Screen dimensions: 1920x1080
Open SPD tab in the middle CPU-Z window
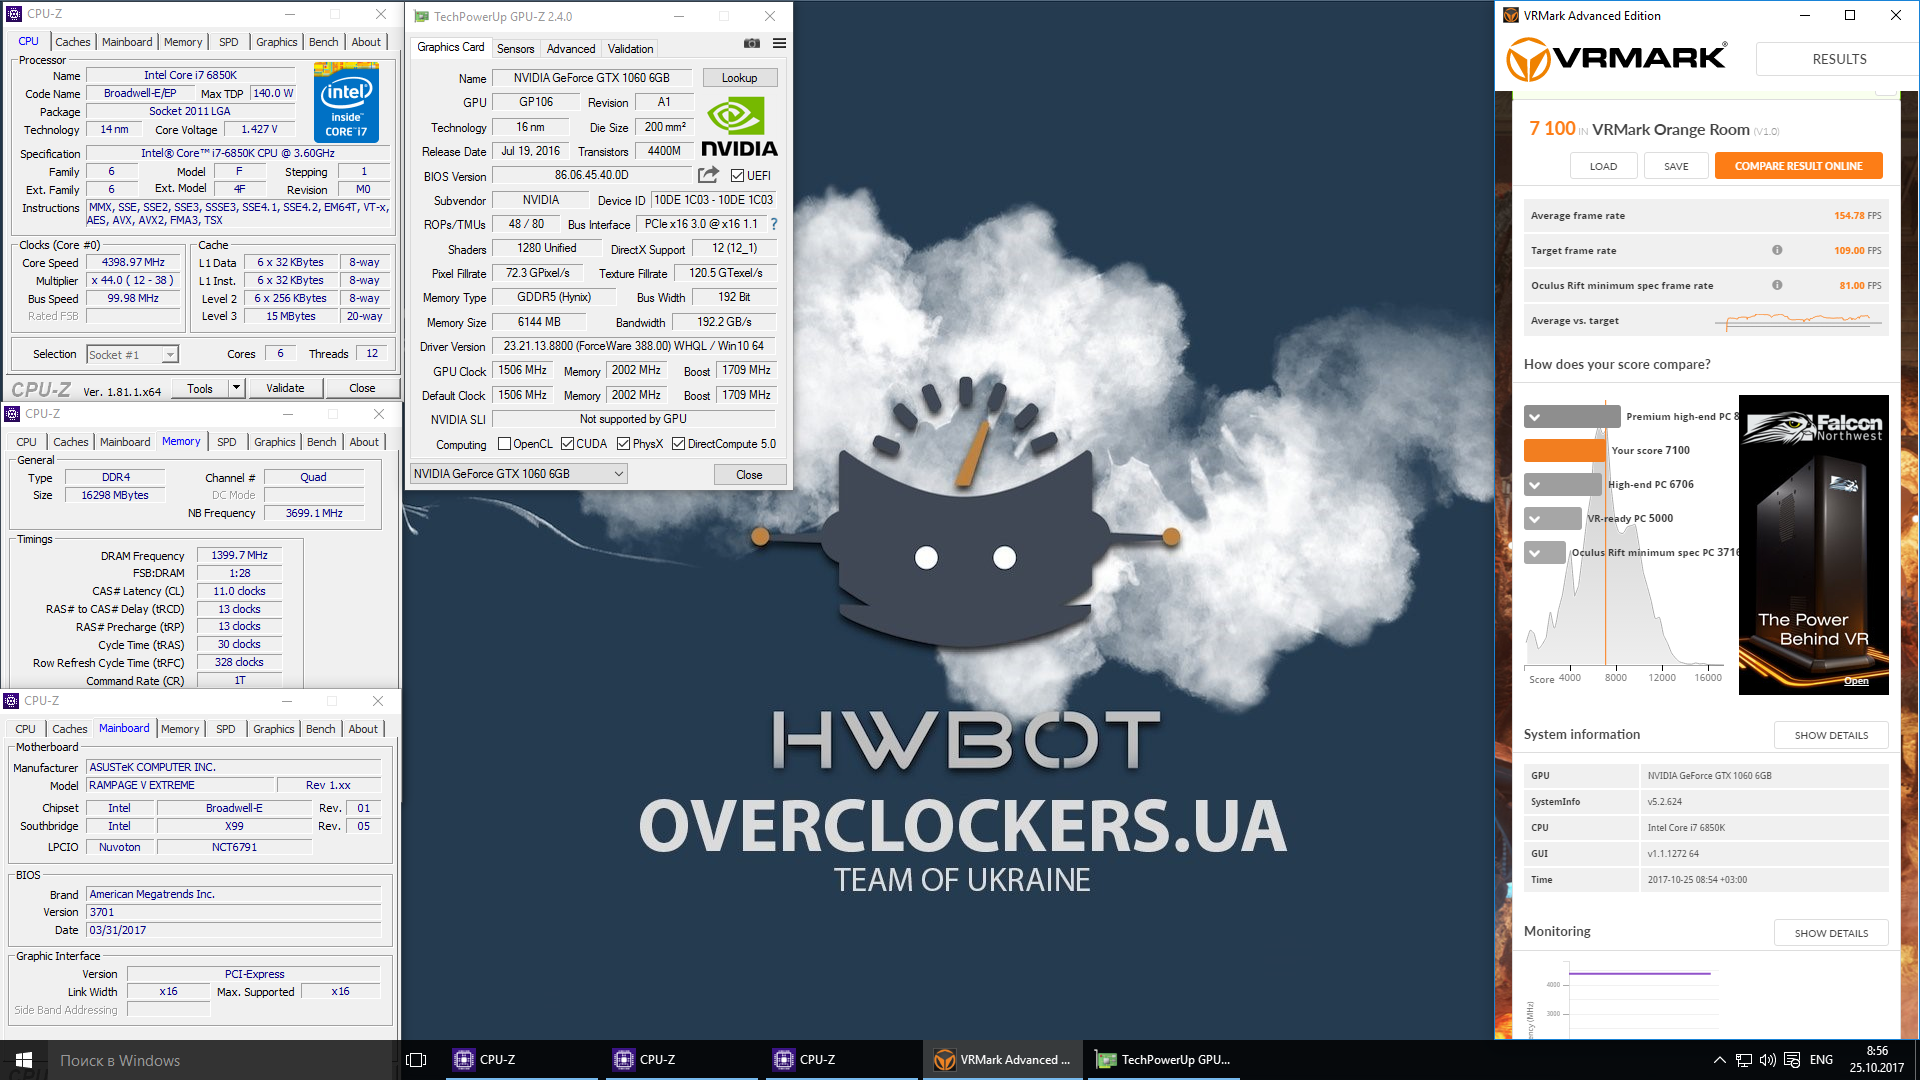click(x=227, y=442)
